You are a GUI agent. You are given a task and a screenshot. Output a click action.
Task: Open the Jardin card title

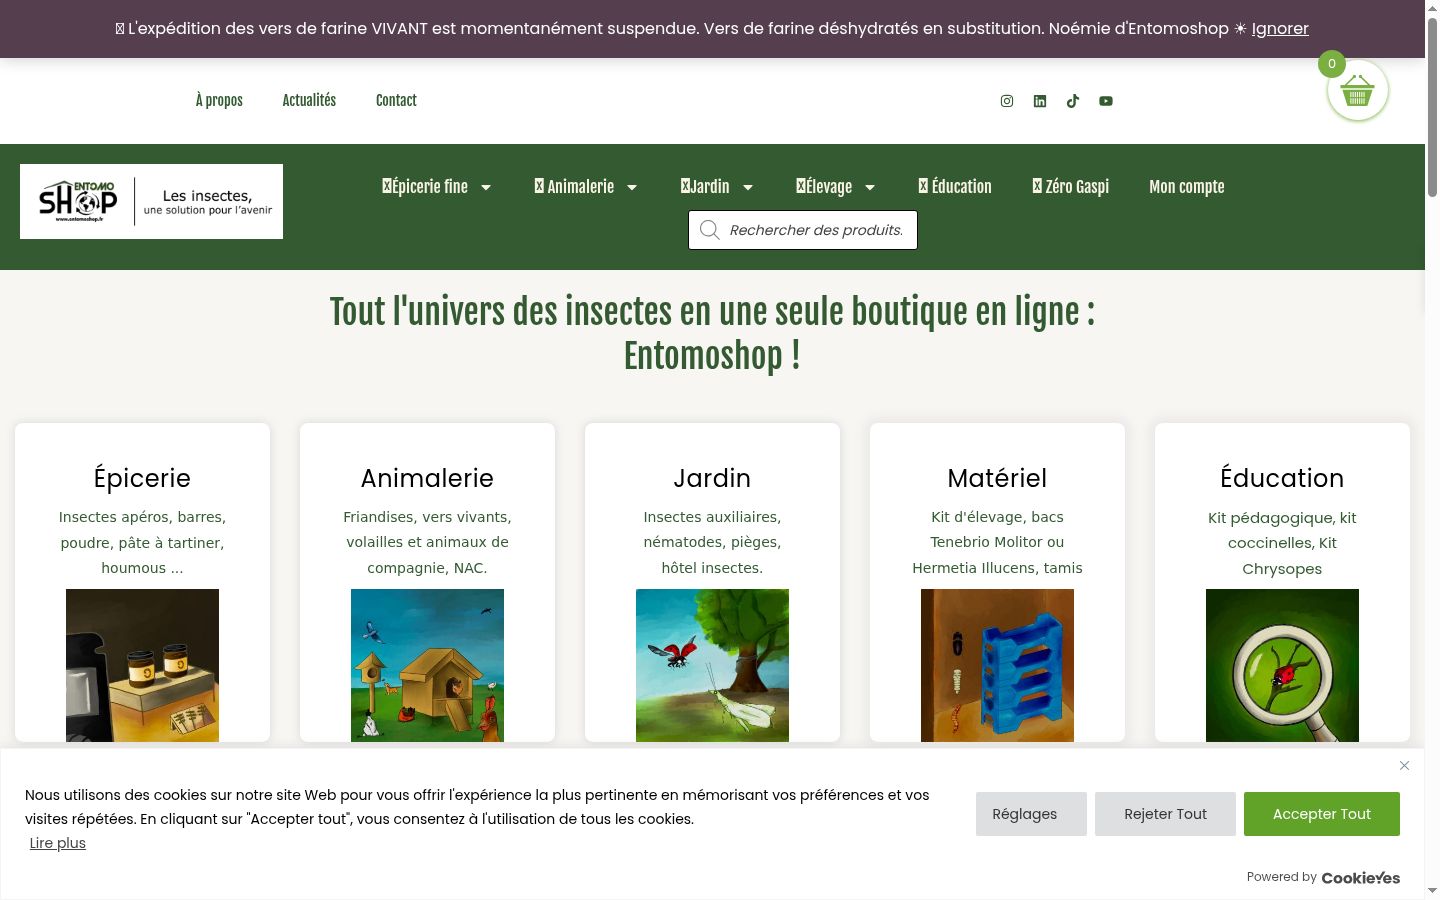[x=712, y=478]
